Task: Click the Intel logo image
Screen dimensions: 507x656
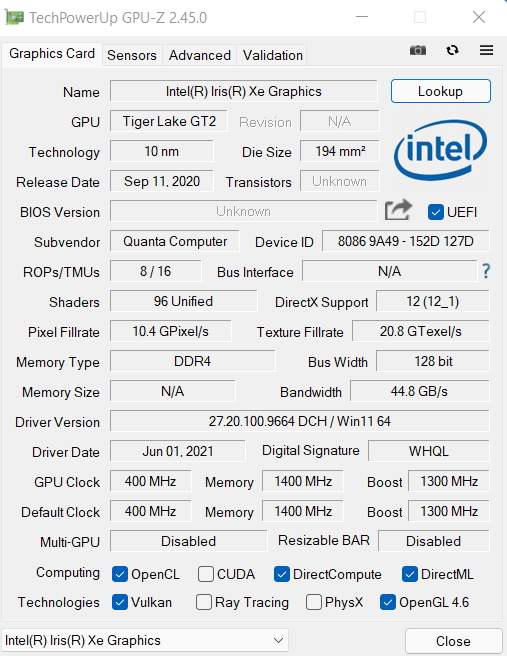Action: click(440, 150)
